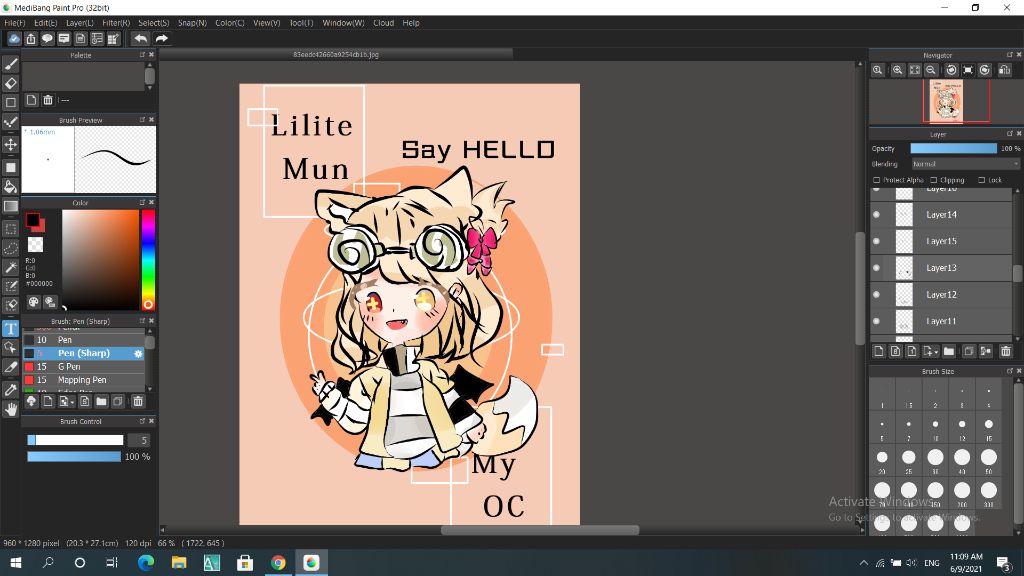Hide Layer12 using its visibility dot

click(876, 295)
